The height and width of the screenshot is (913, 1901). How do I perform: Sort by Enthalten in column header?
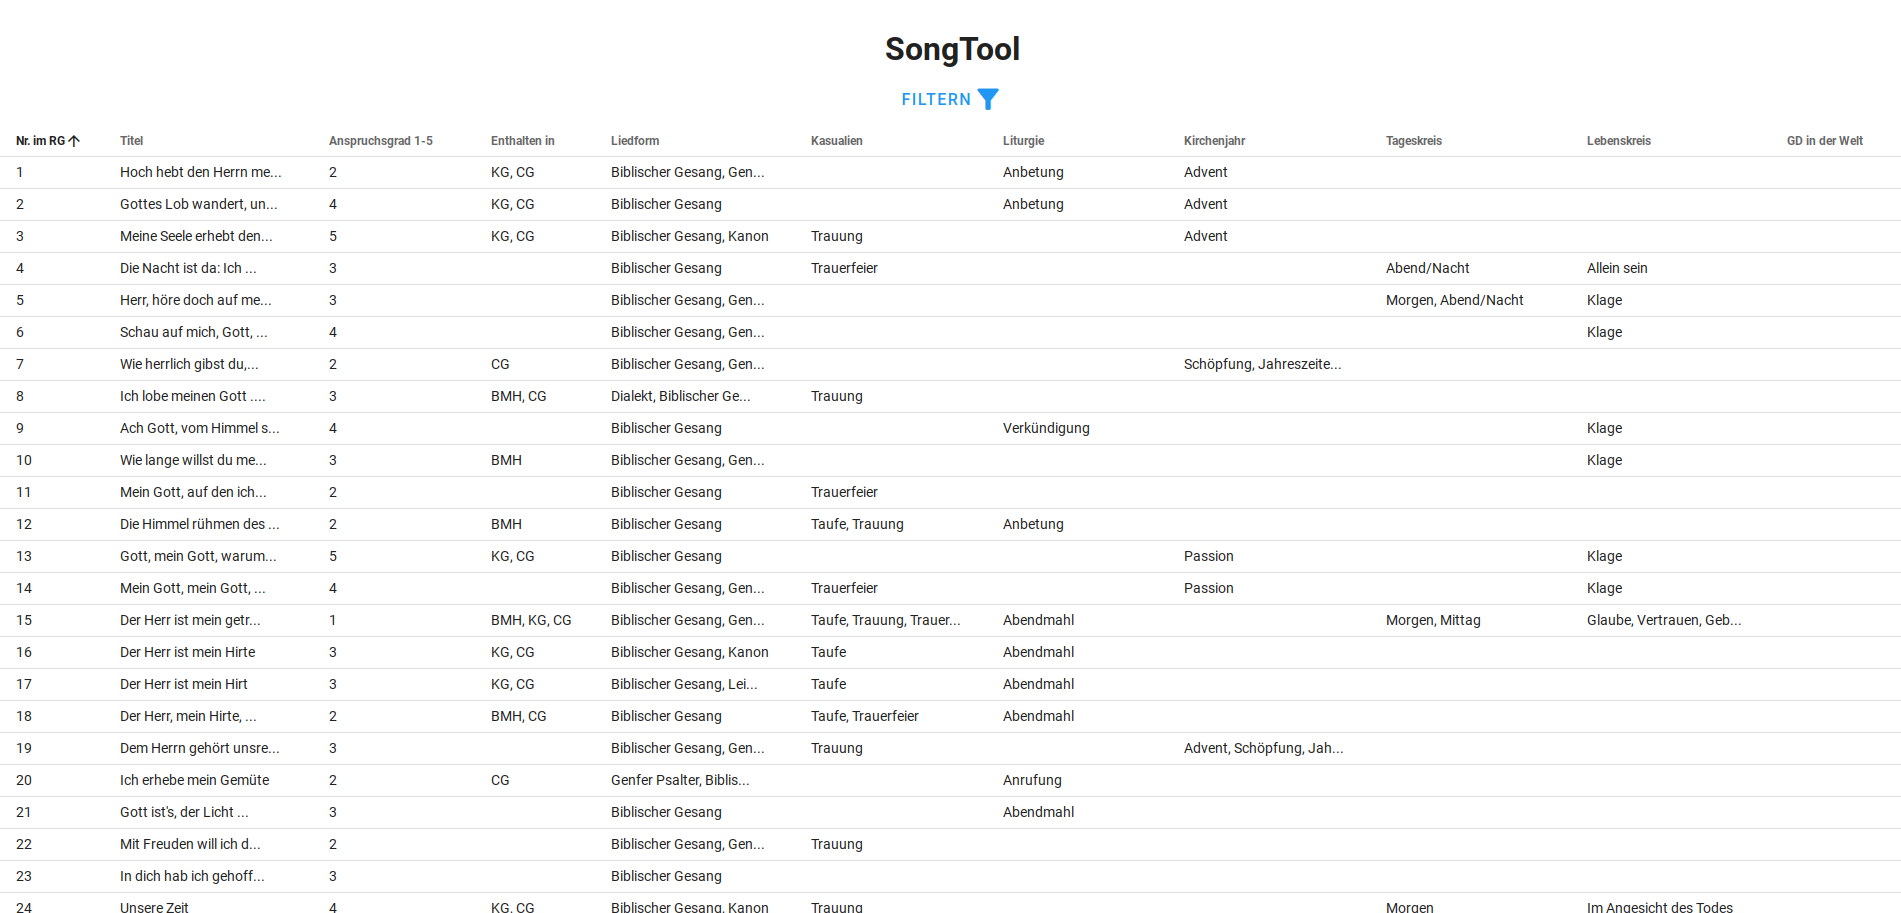[523, 141]
